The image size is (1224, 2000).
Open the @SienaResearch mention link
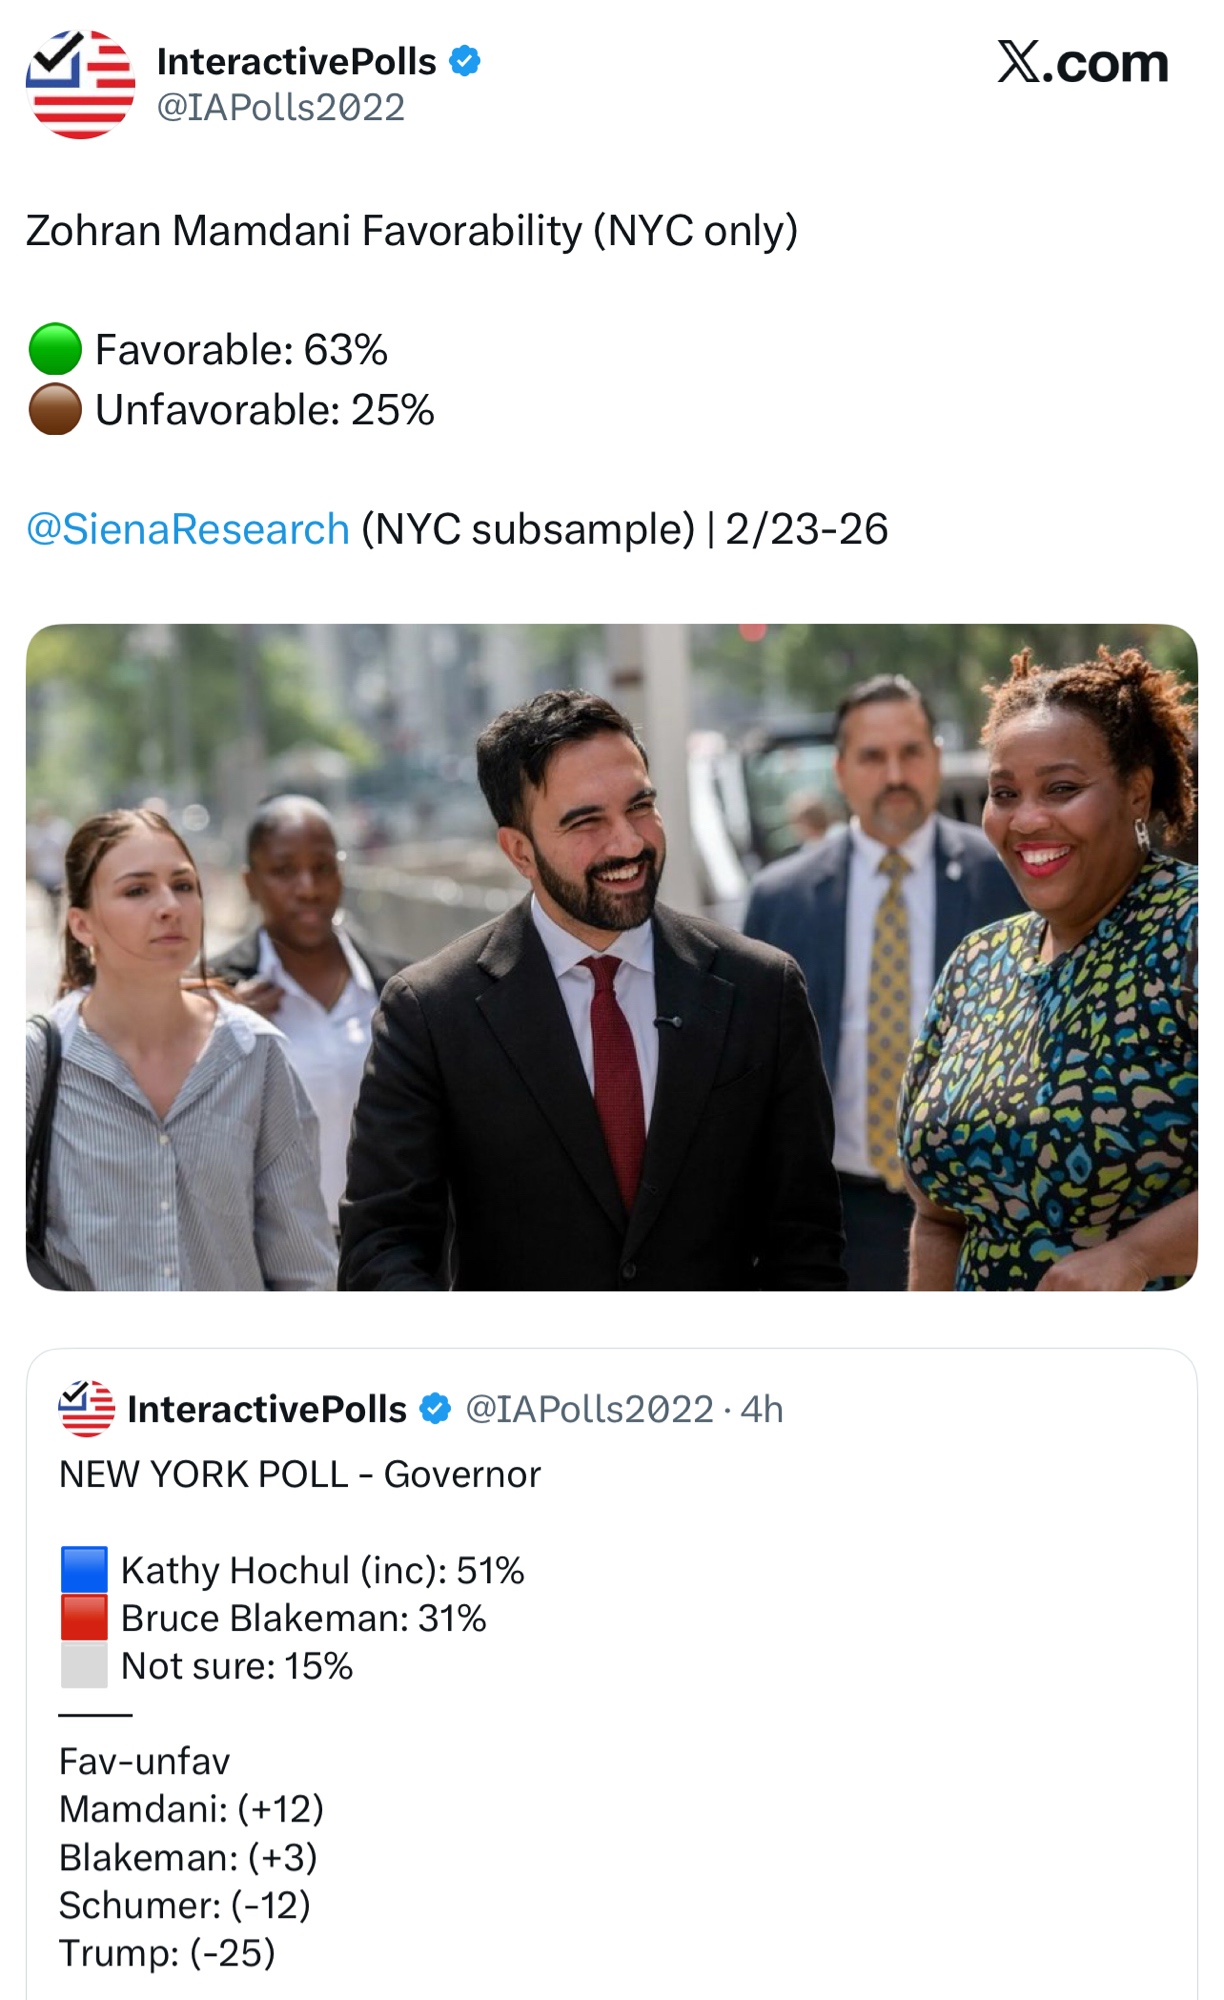188,529
